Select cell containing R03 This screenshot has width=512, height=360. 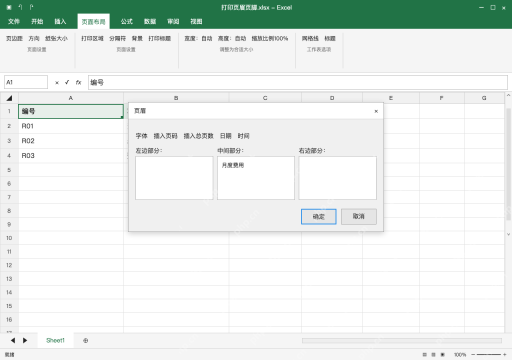pos(71,156)
